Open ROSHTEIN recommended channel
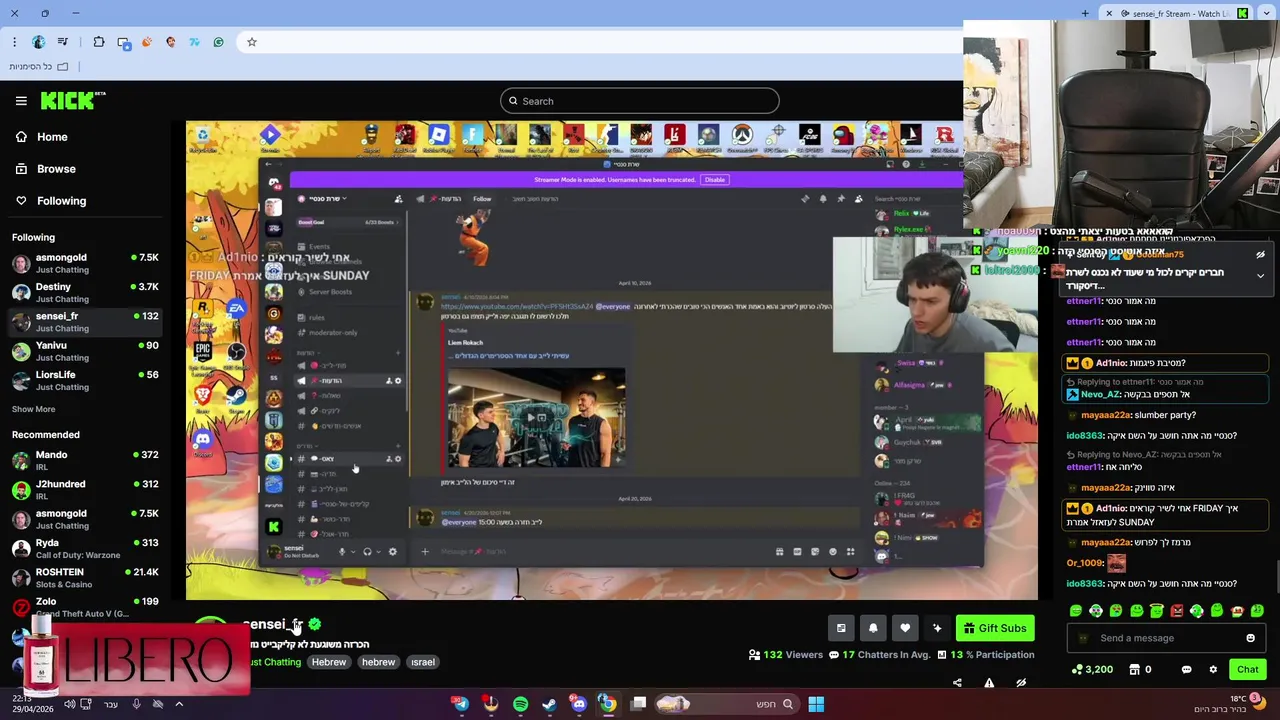 point(85,578)
